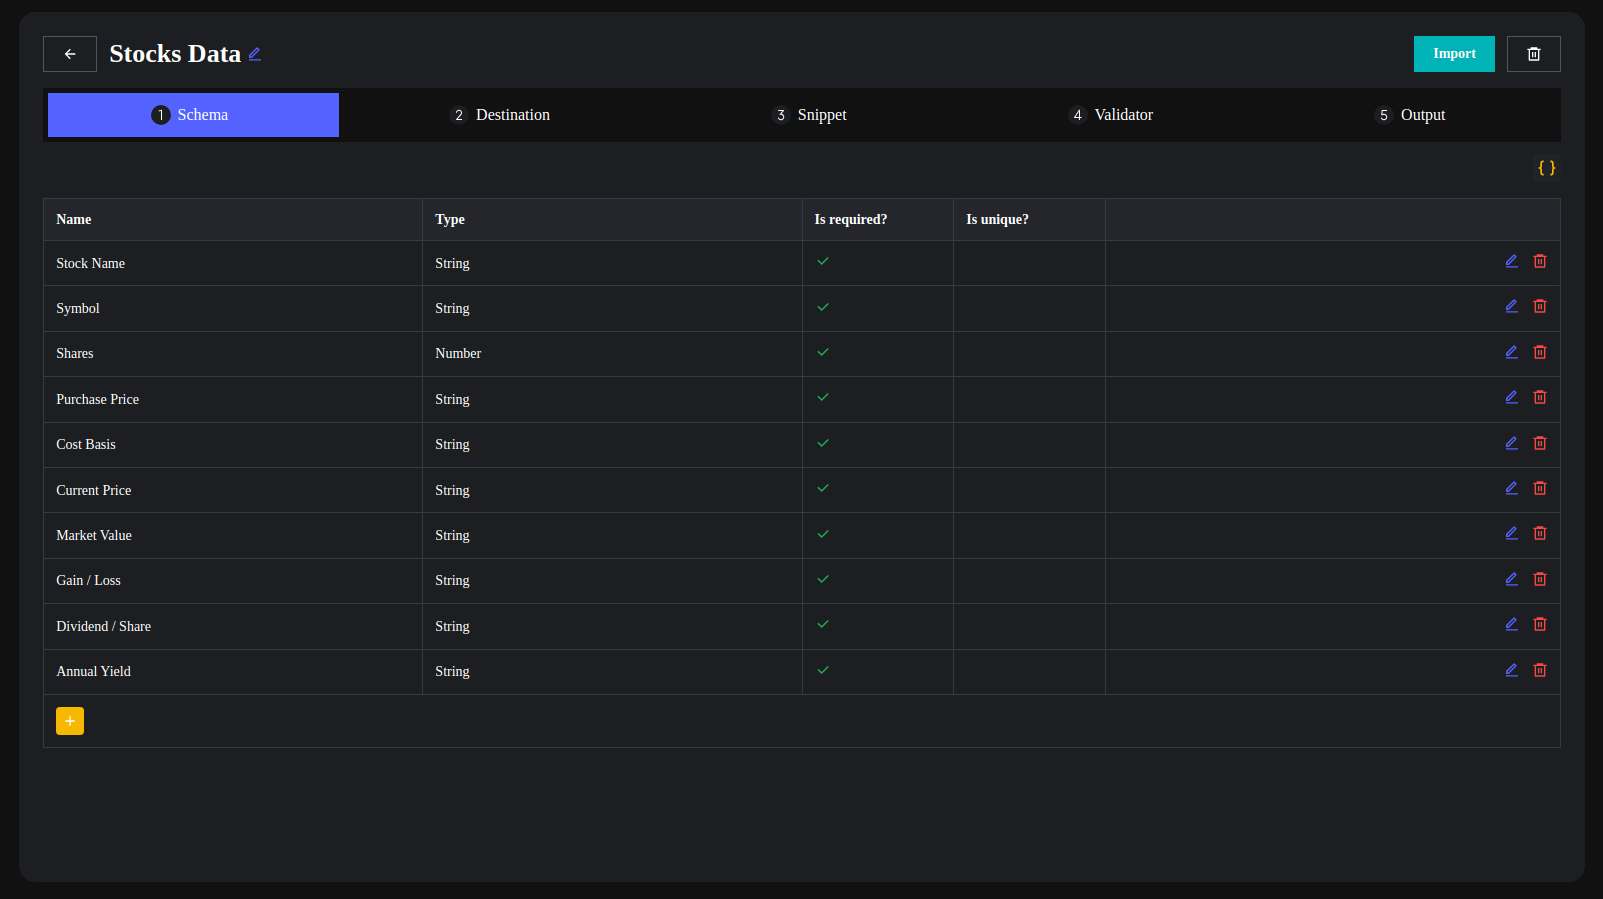
Task: Edit the Annual Yield row
Action: click(1512, 670)
